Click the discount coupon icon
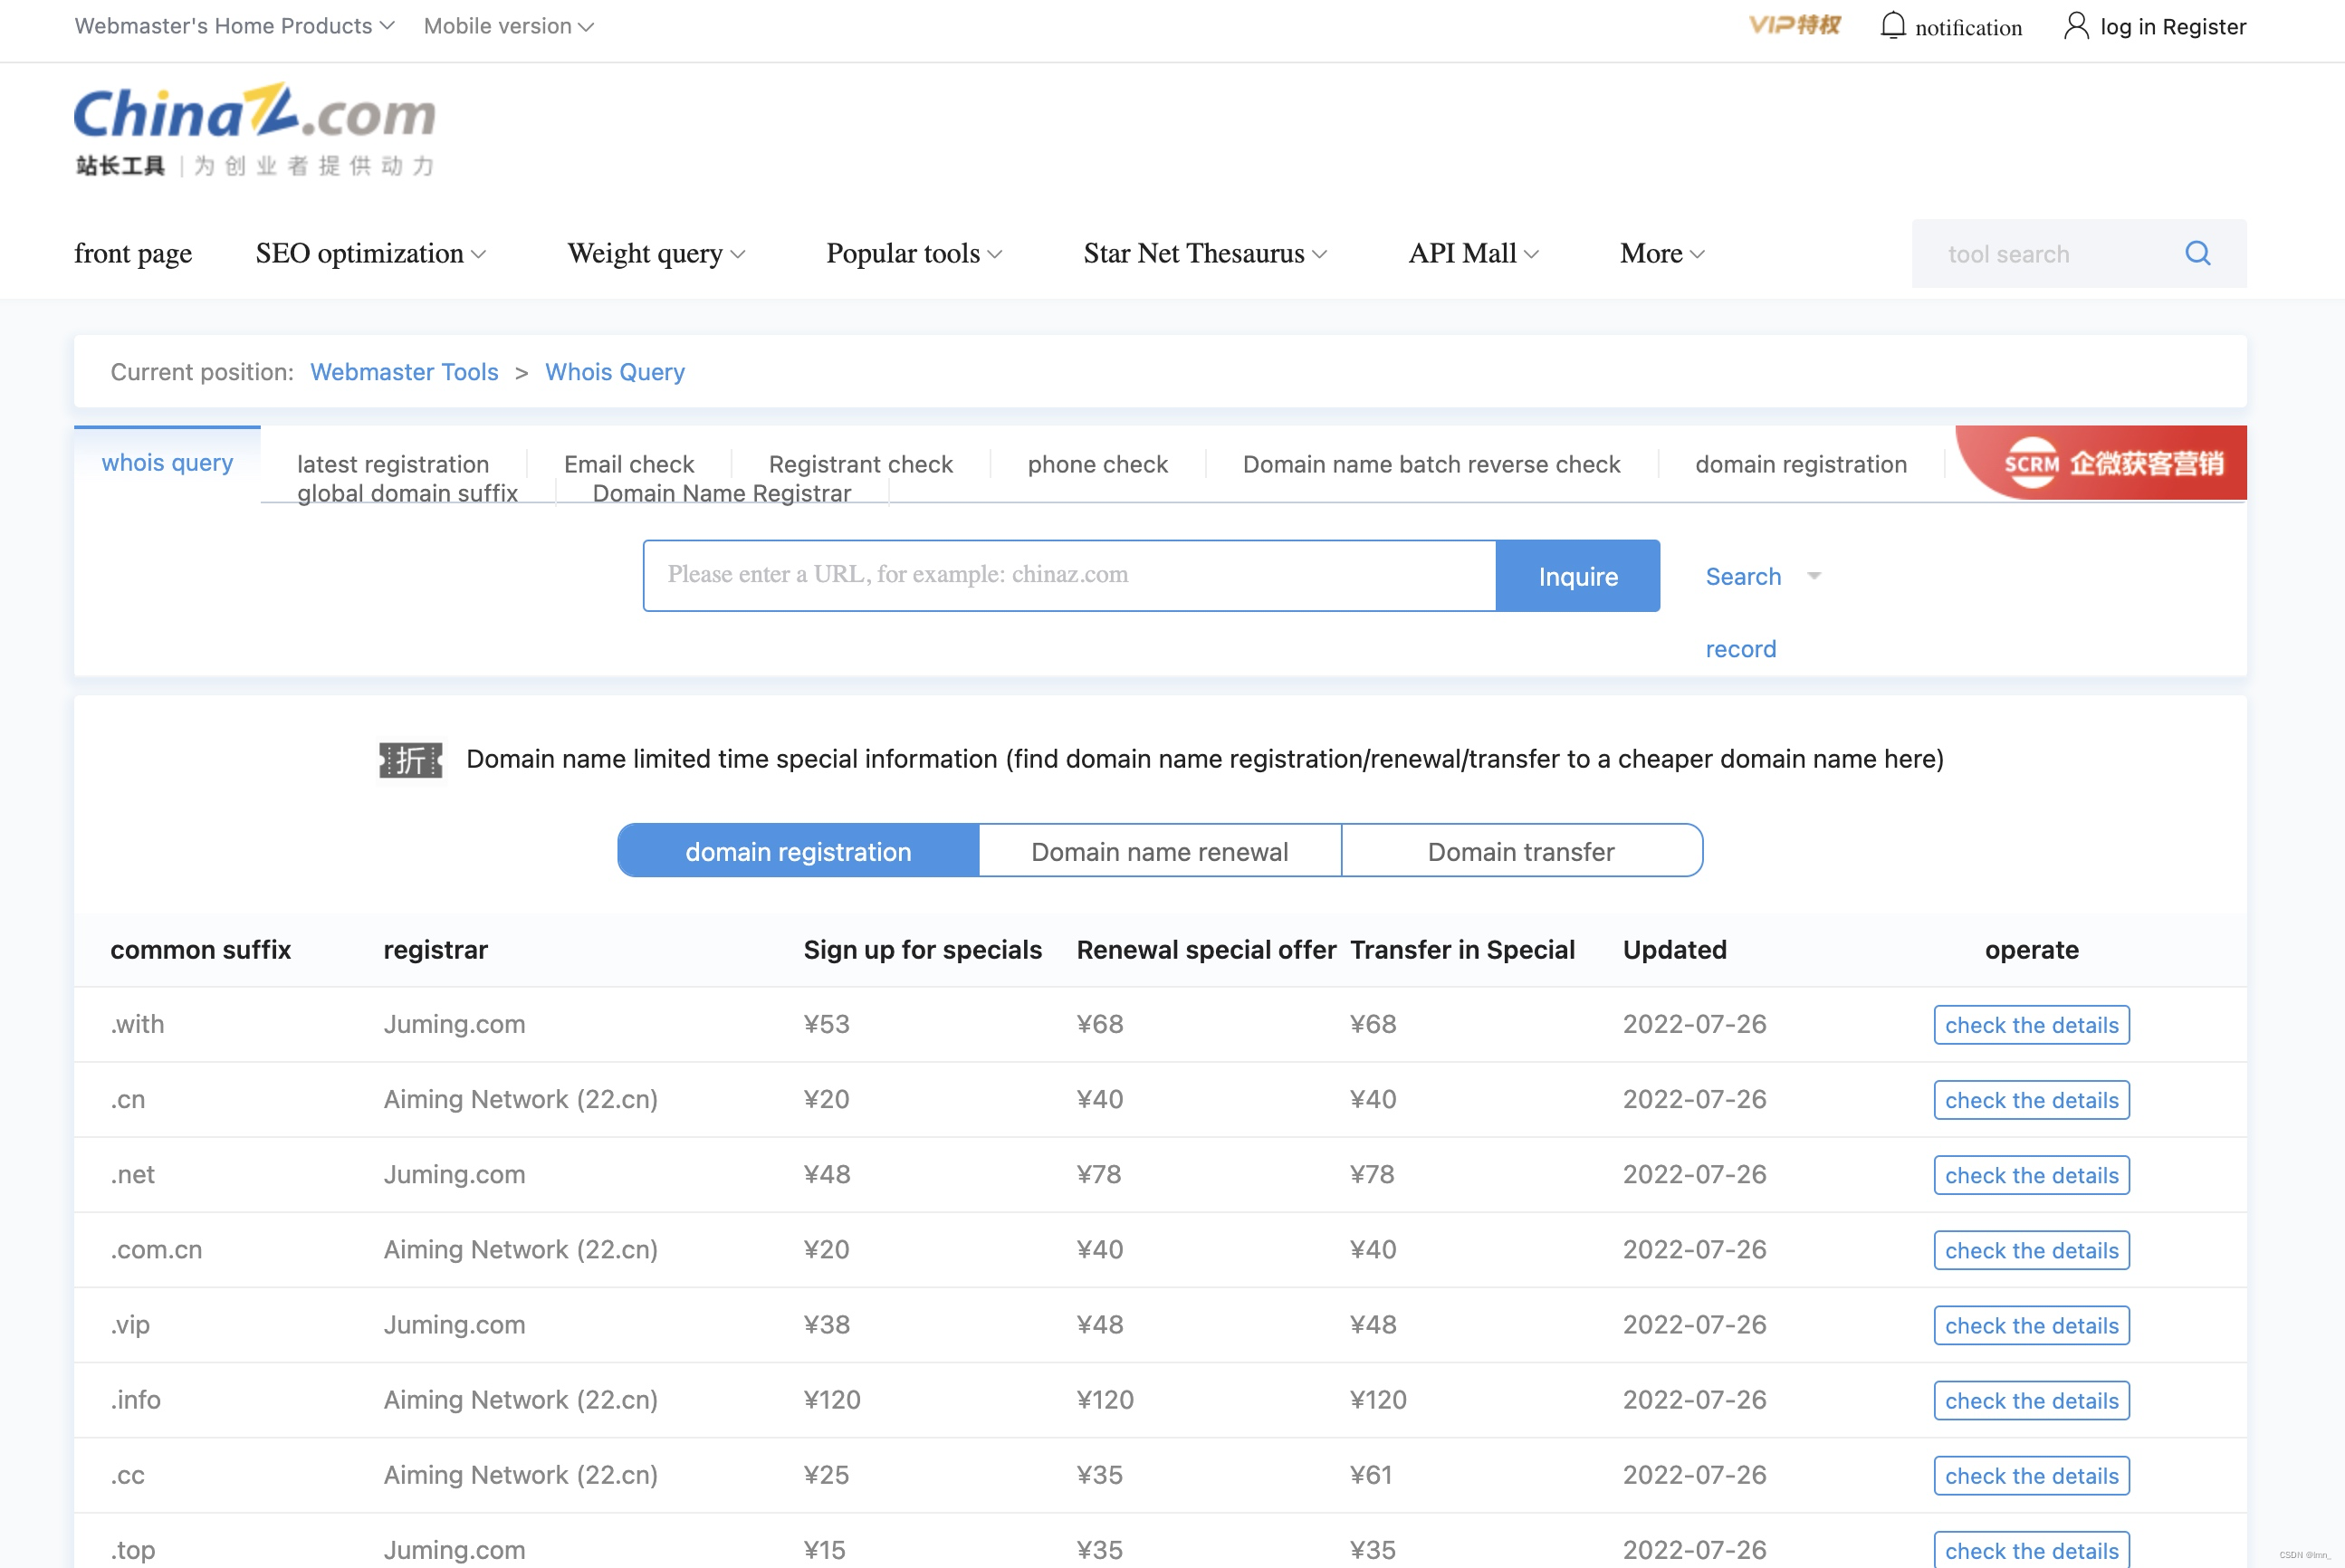The width and height of the screenshot is (2345, 1568). point(410,760)
